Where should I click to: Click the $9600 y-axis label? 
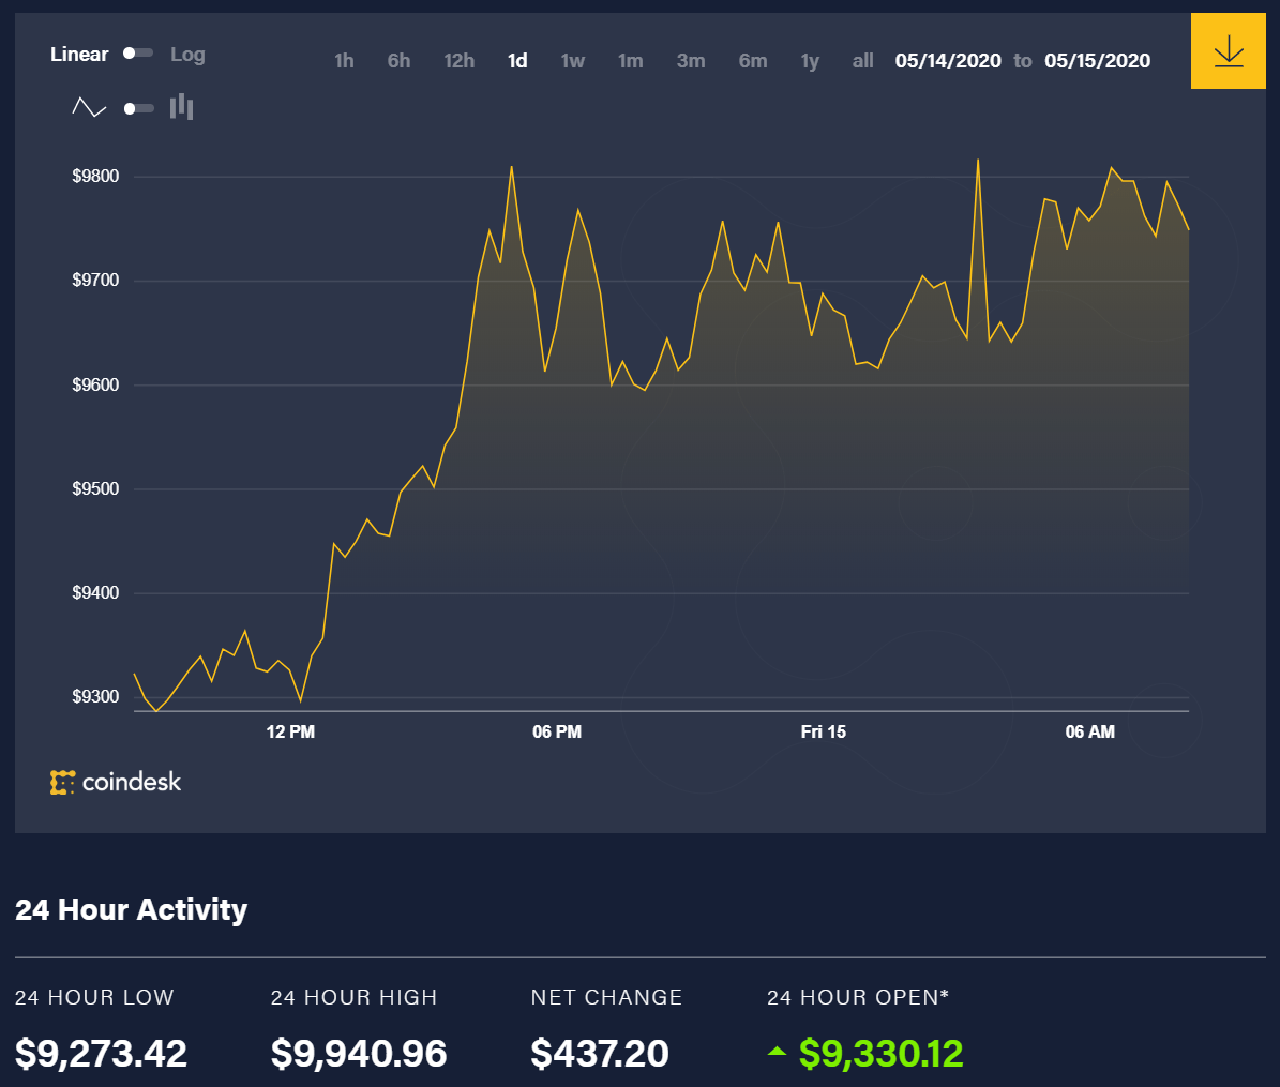tap(95, 385)
